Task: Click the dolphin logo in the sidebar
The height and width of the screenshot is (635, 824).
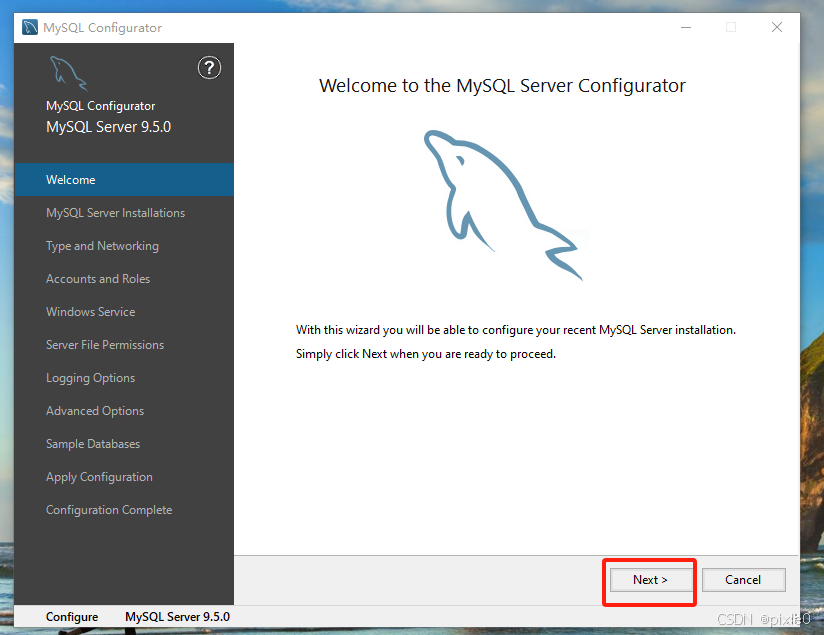Action: 68,74
